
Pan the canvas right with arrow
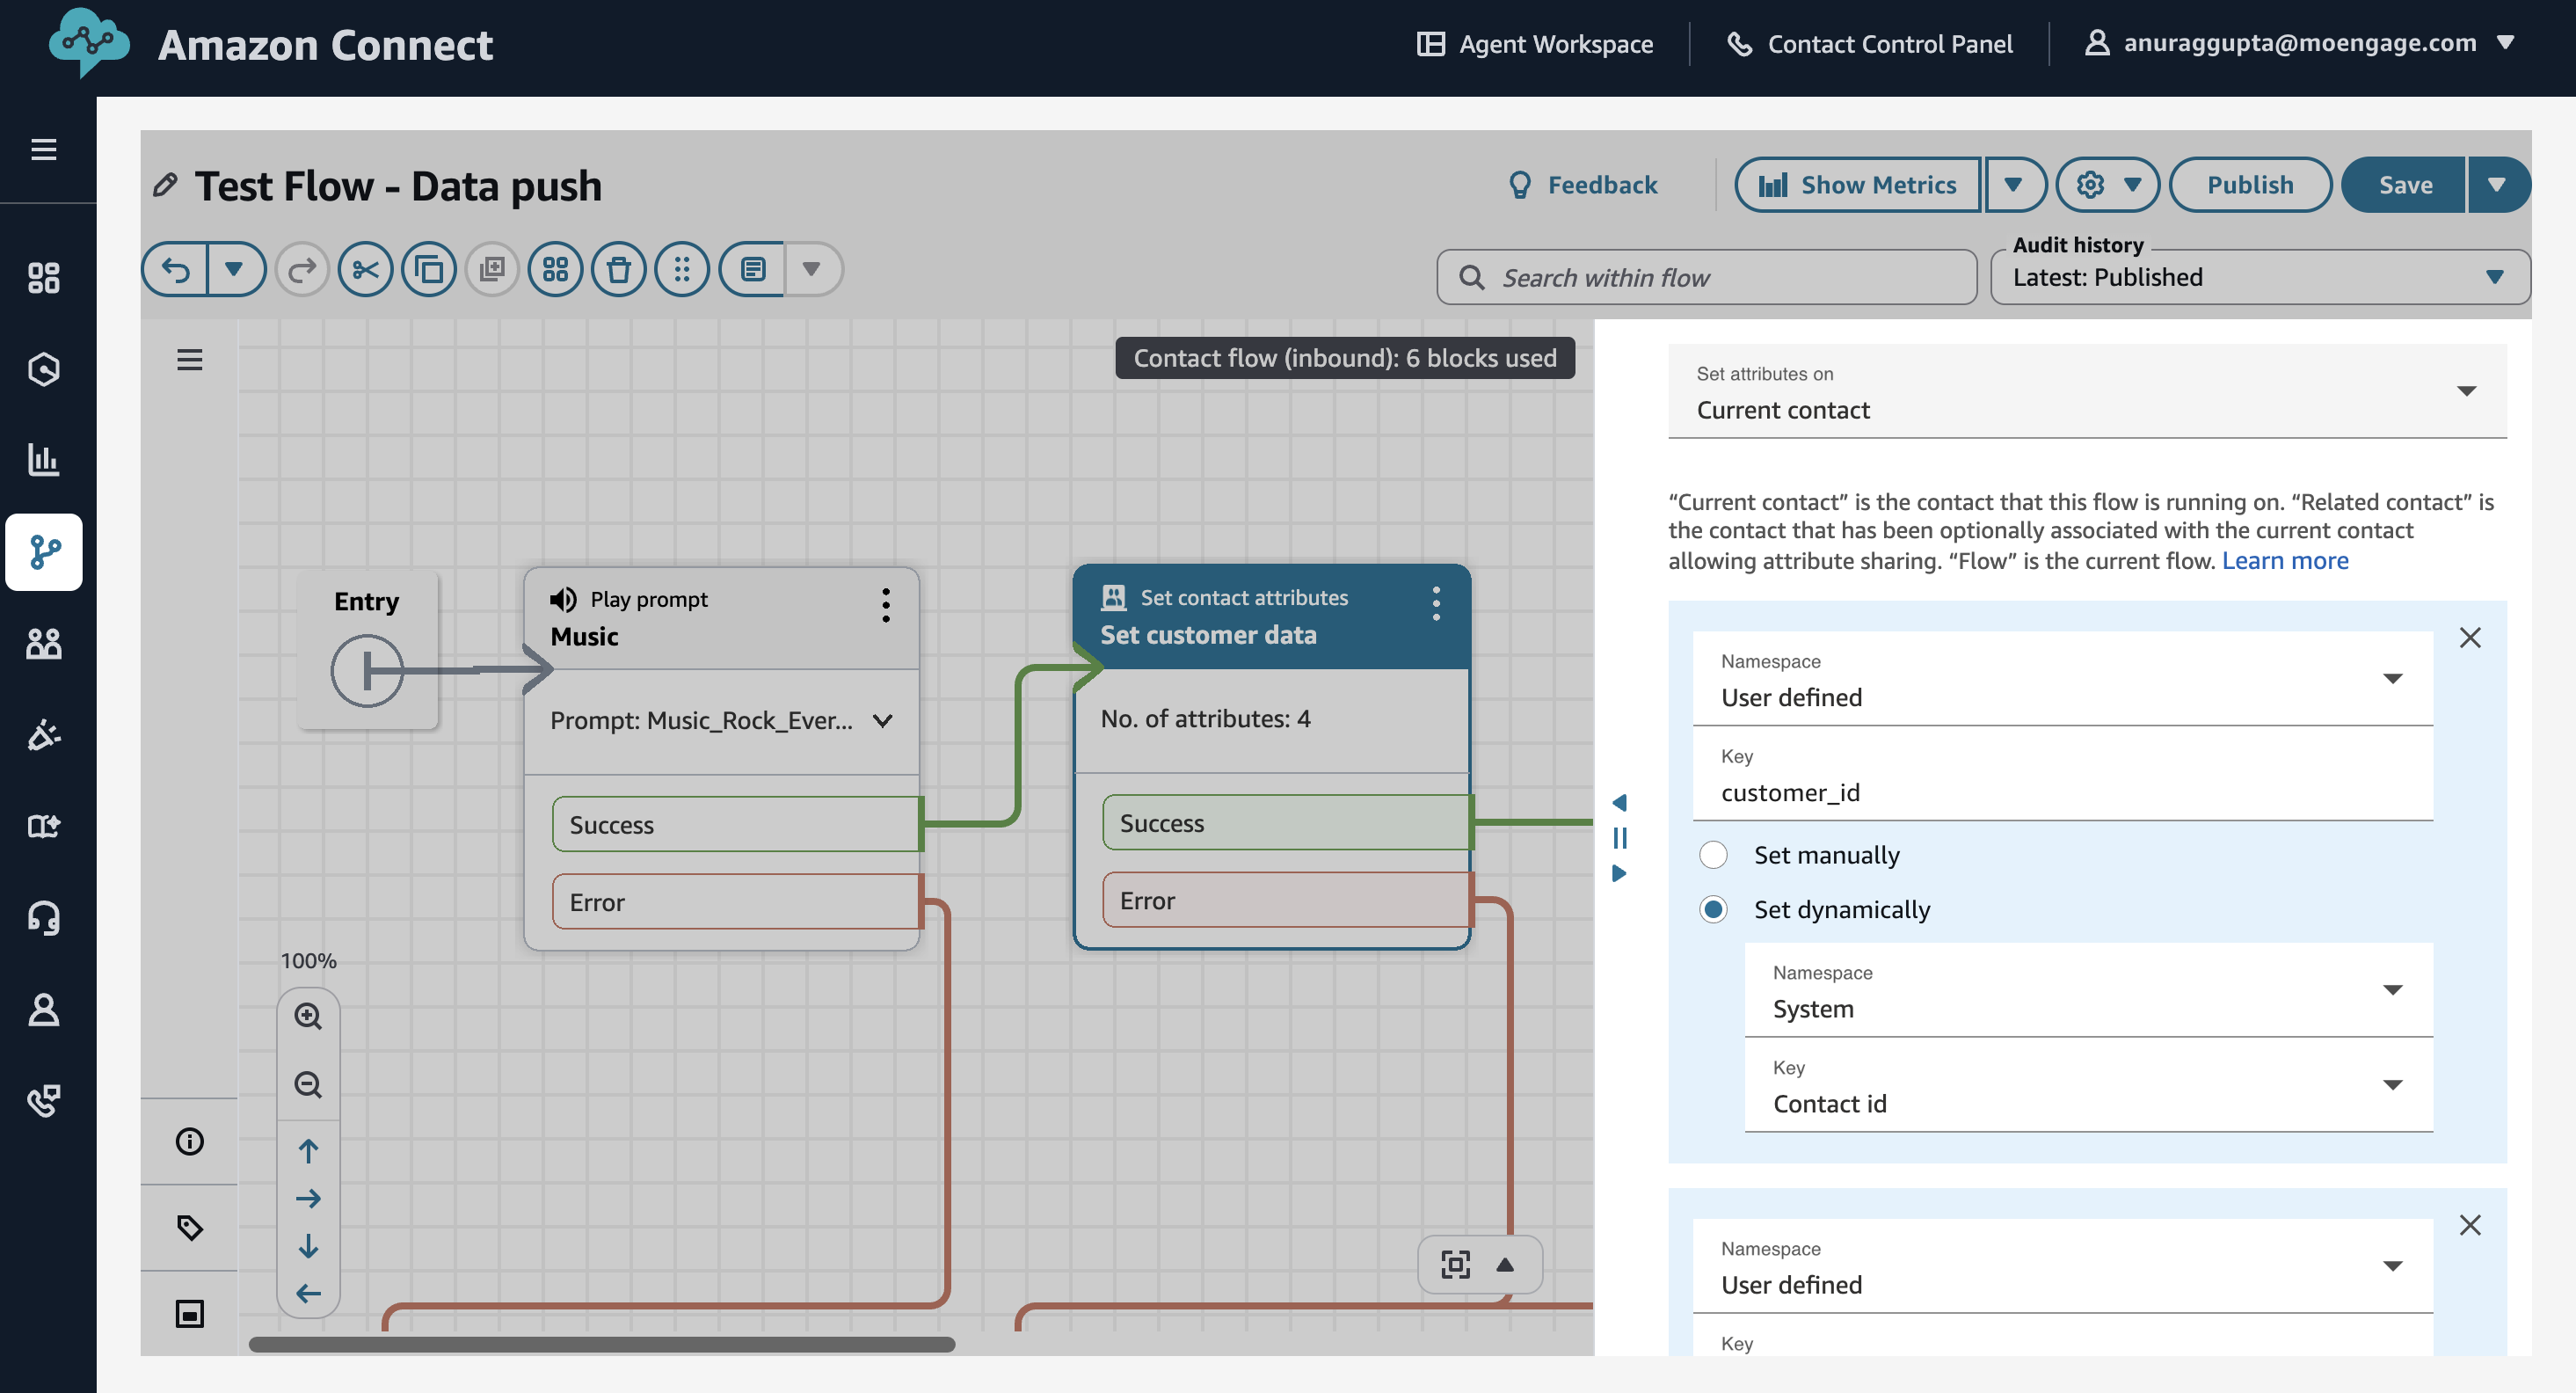tap(308, 1198)
